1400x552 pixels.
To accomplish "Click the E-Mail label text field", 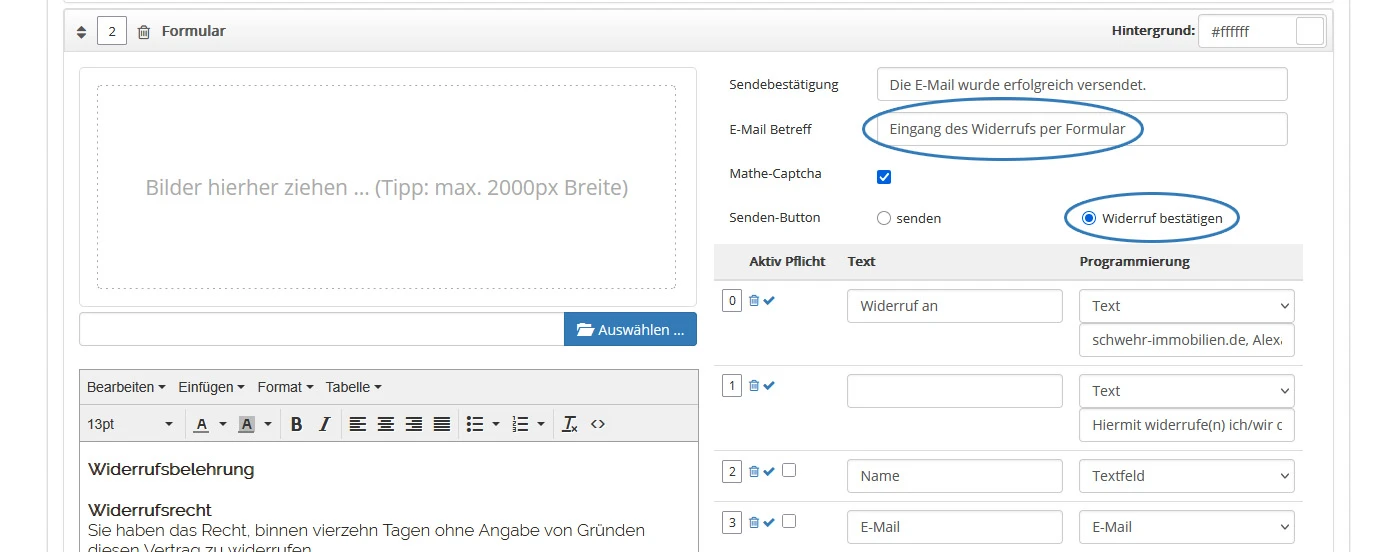I will 955,527.
